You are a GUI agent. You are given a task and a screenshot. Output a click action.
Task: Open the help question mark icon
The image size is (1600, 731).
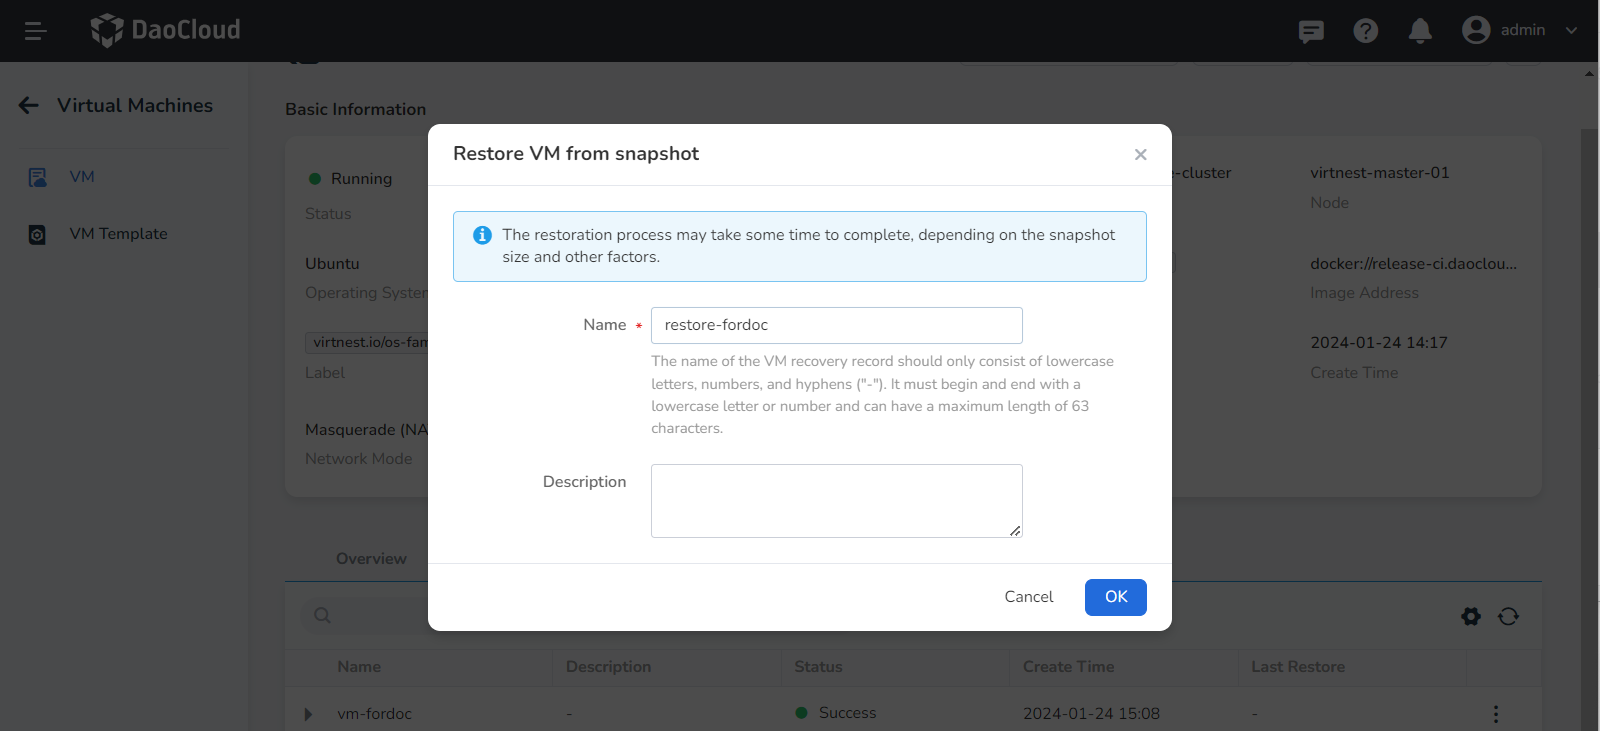[1365, 31]
